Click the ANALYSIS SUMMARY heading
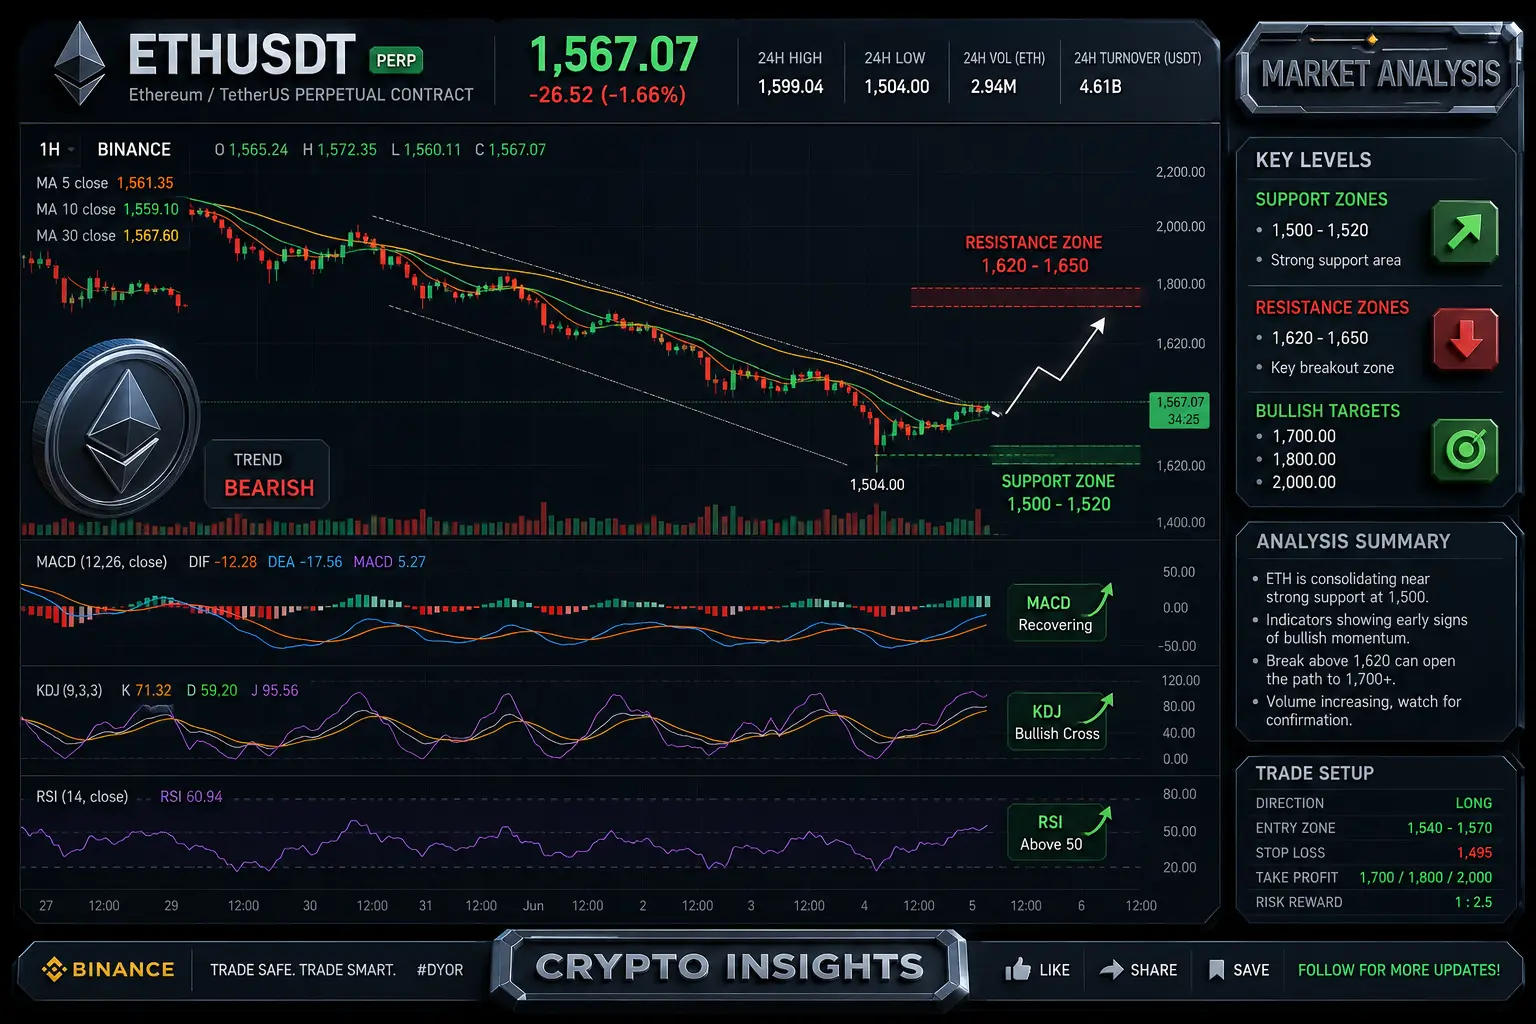This screenshot has width=1536, height=1024. click(1353, 542)
